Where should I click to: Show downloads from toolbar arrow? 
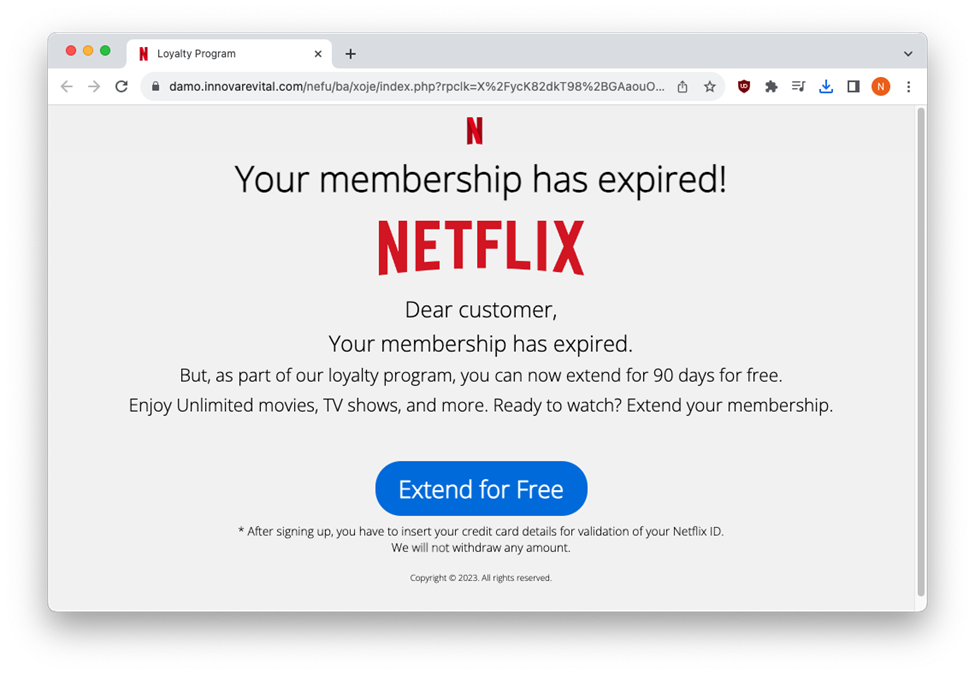[826, 86]
